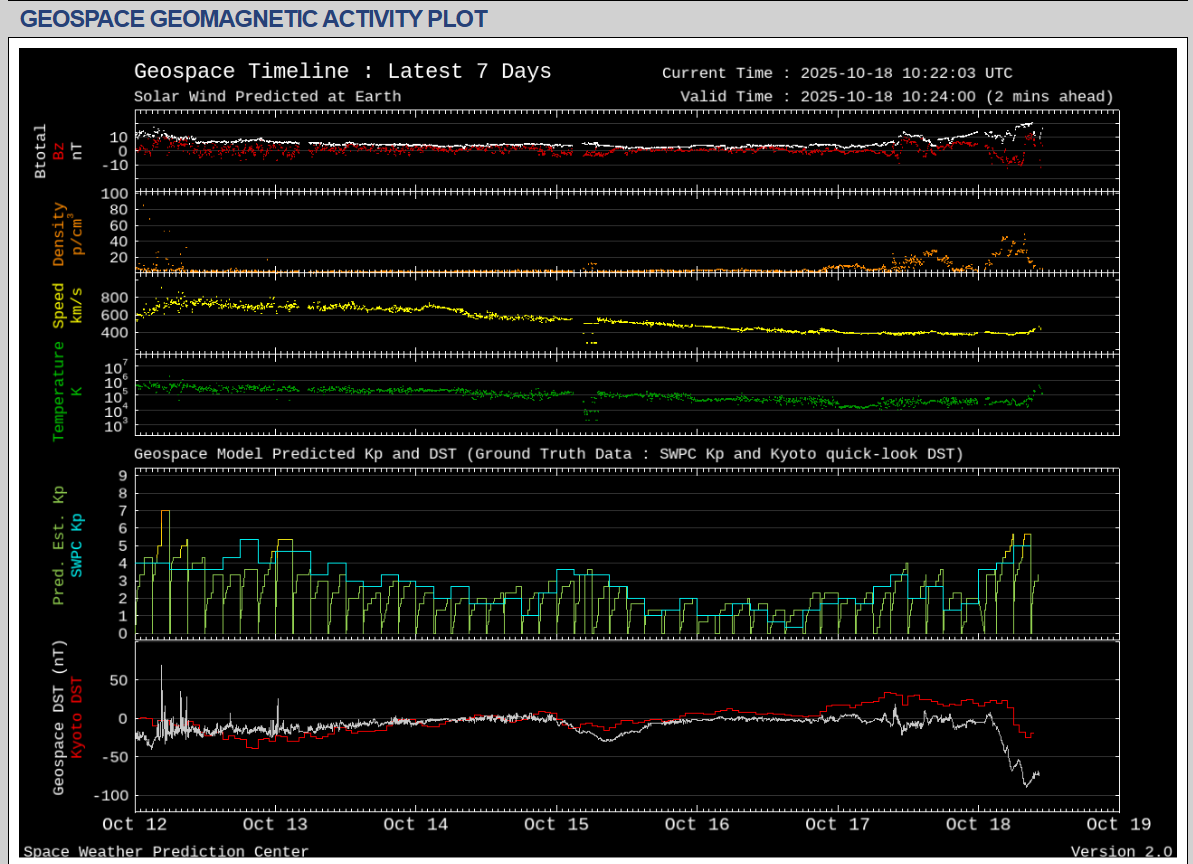Click the Solar Wind Predicted at Earth subtitle

coord(267,97)
